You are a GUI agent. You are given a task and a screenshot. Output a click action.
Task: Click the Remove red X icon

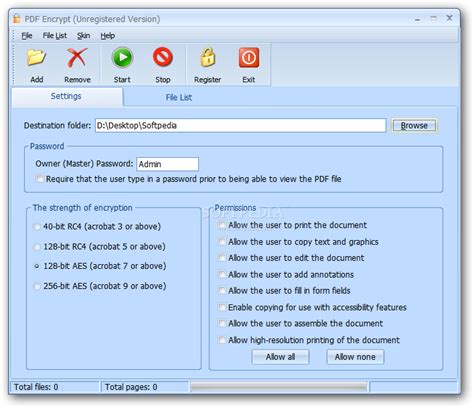(77, 57)
